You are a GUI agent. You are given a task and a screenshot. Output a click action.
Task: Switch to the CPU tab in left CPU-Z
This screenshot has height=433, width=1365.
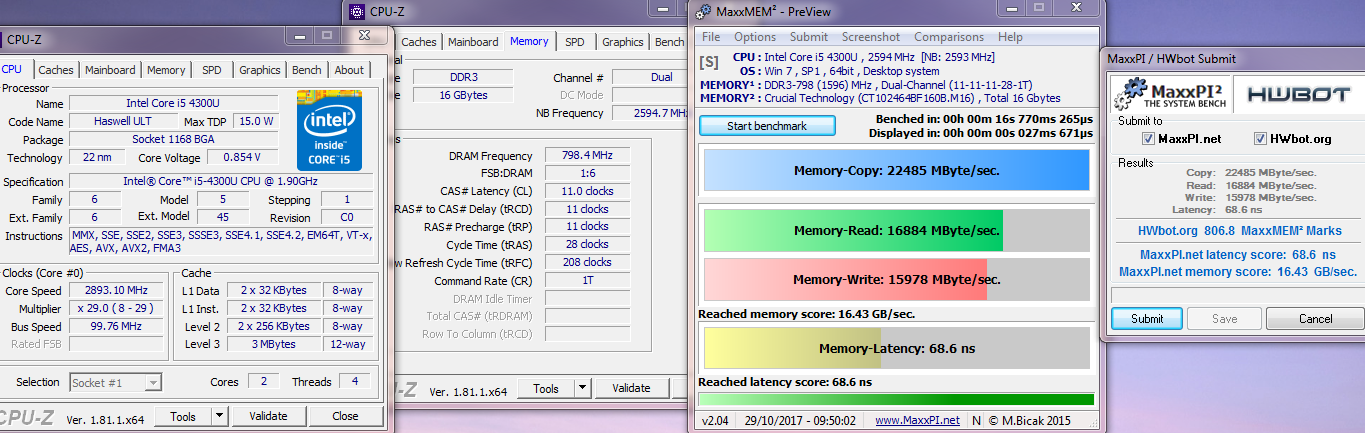(12, 70)
